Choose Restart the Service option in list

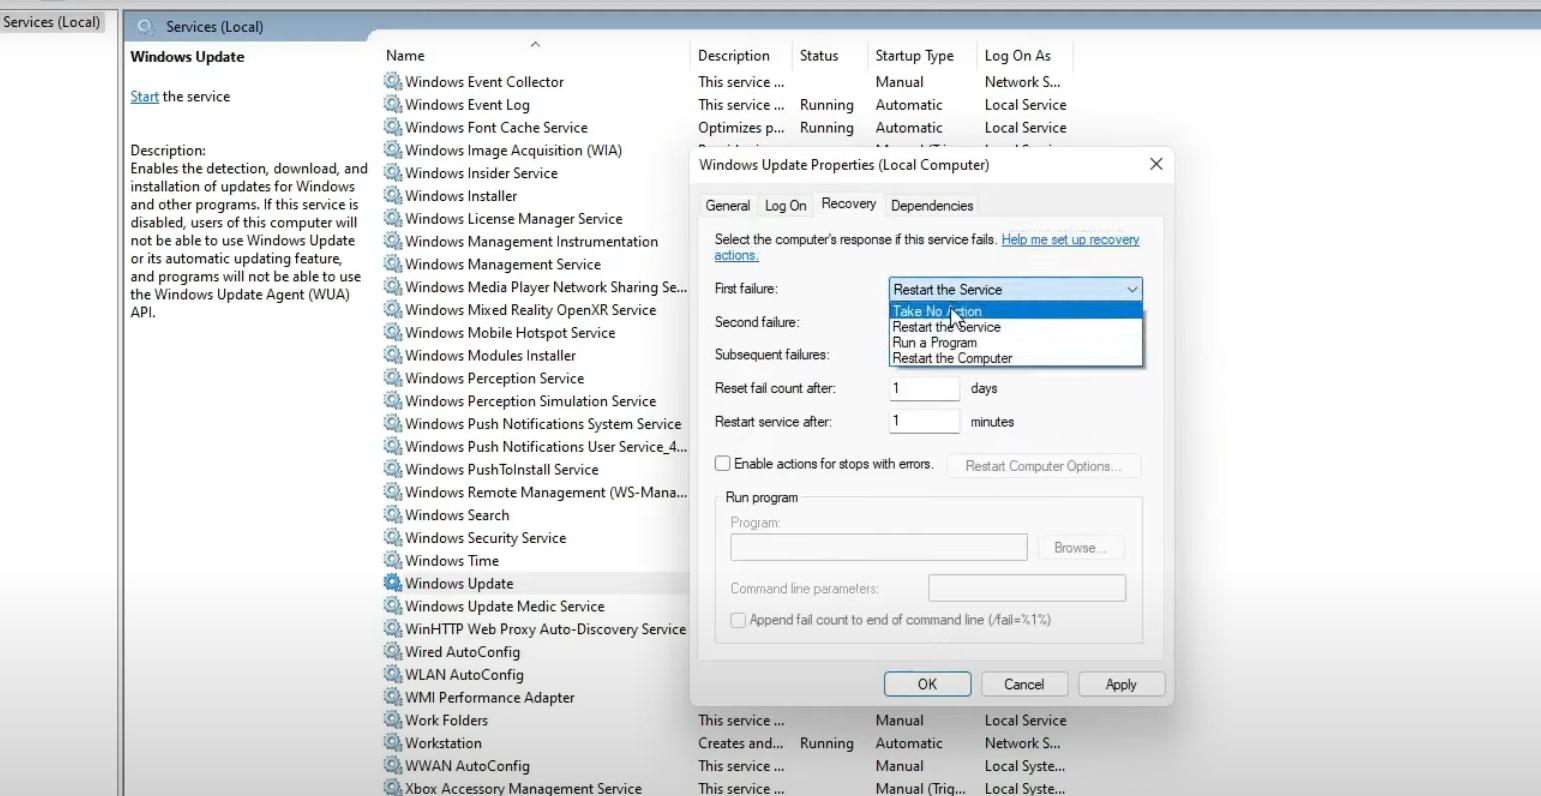click(1015, 327)
